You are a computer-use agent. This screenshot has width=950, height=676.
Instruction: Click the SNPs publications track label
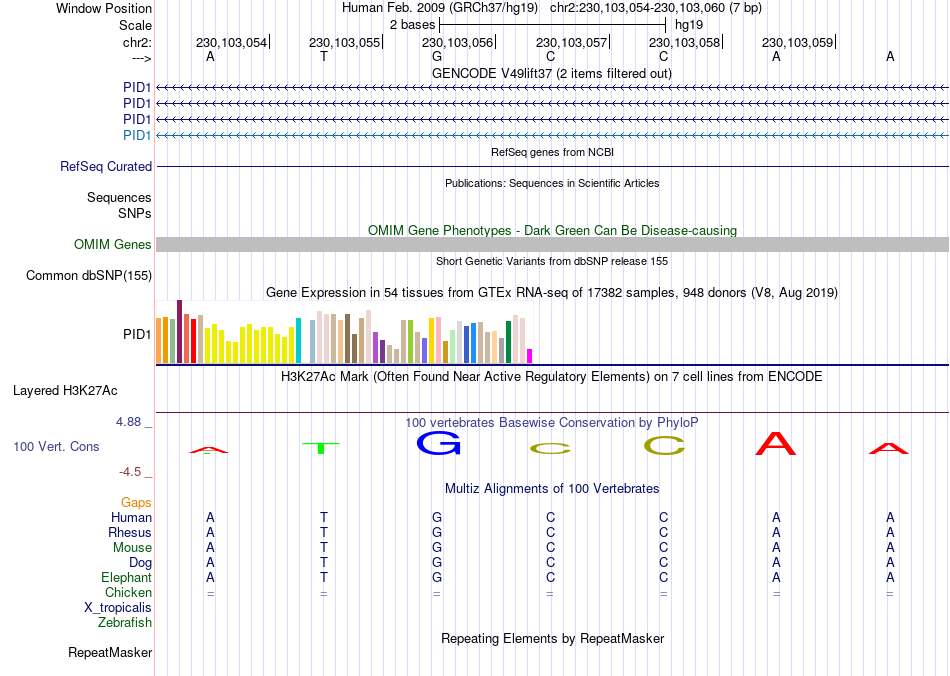[x=135, y=213]
